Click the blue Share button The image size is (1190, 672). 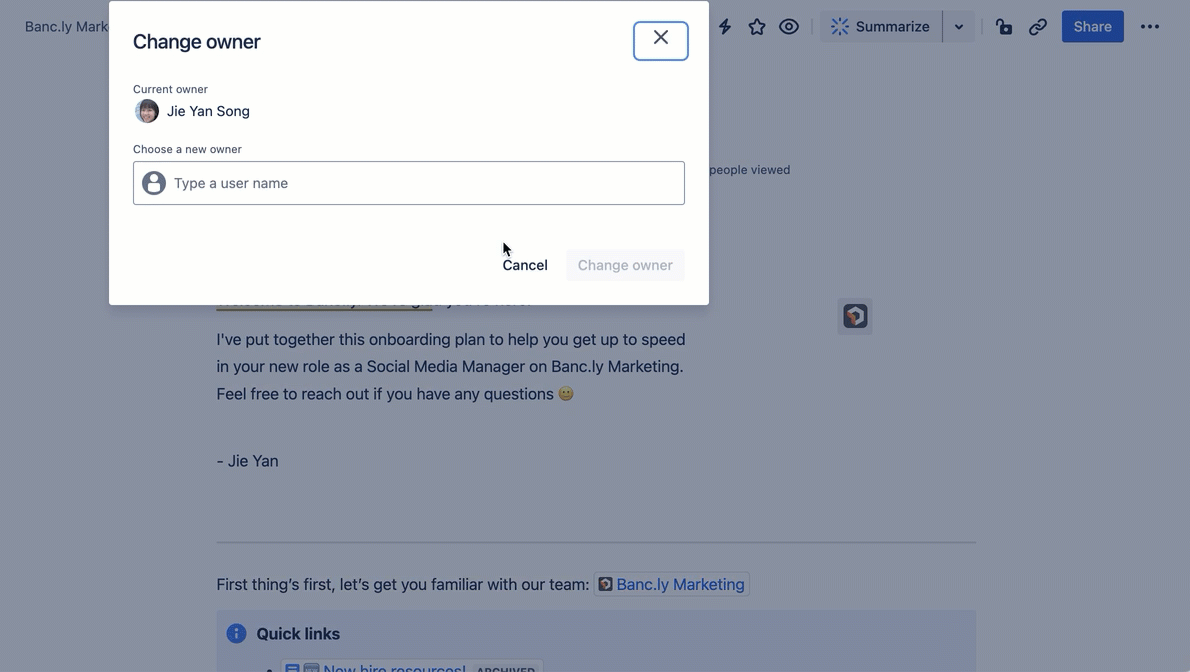(1092, 27)
